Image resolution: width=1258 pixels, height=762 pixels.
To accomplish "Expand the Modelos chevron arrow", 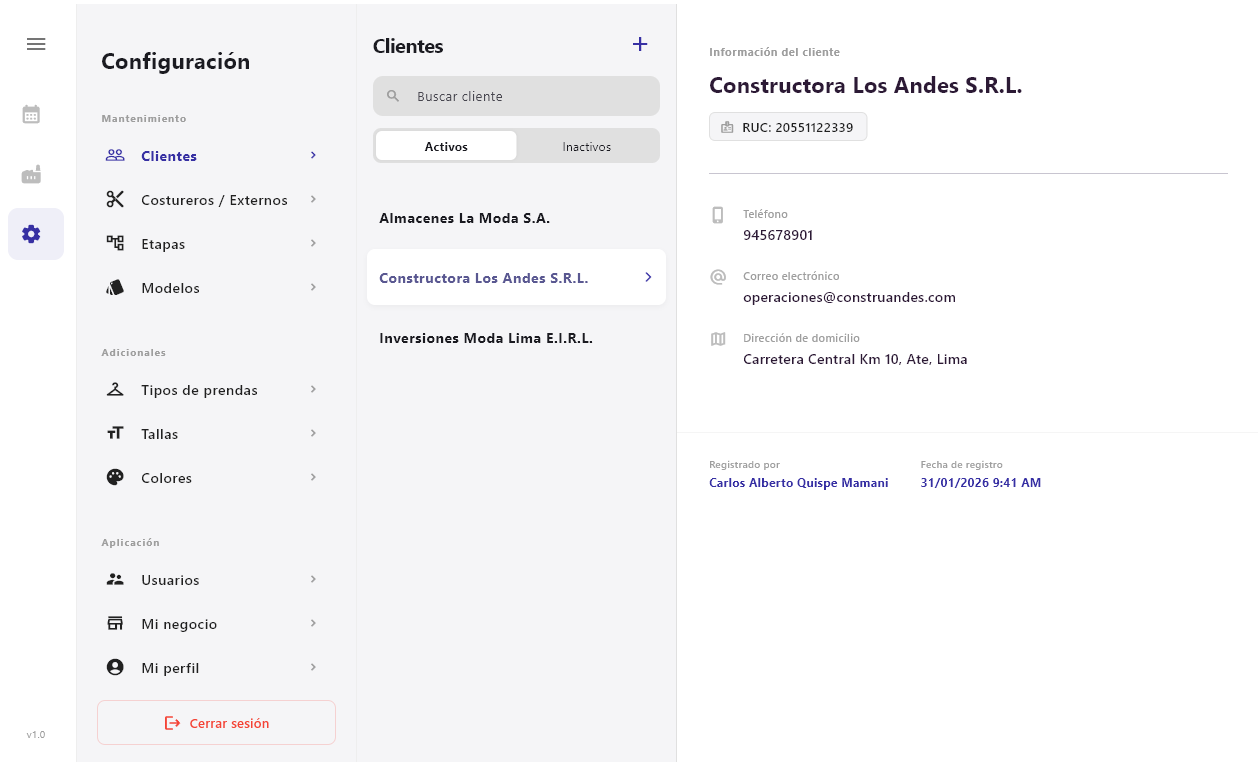I will pos(313,287).
